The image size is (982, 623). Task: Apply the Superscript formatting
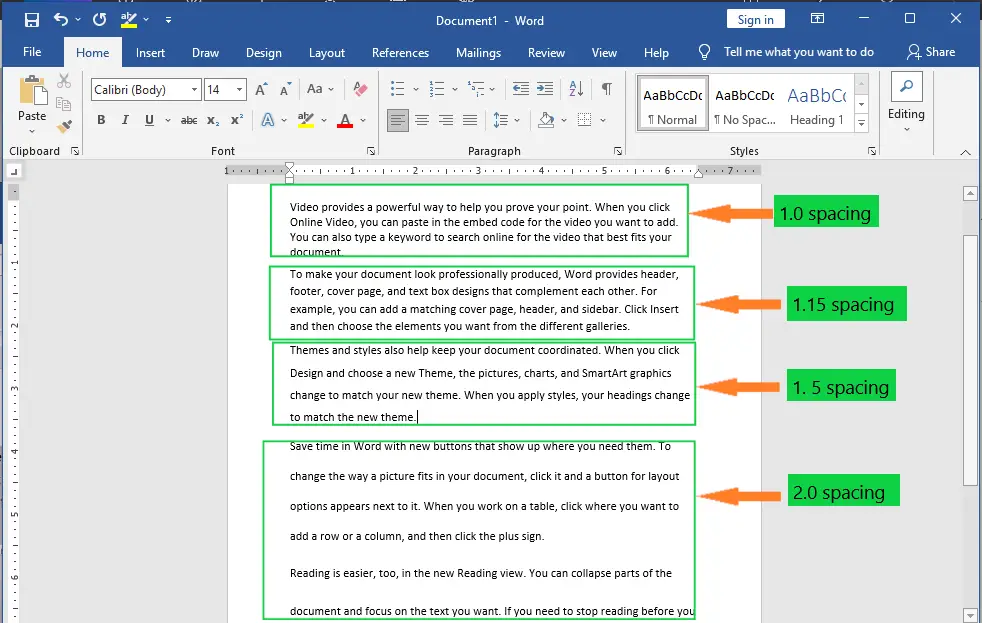tap(237, 120)
